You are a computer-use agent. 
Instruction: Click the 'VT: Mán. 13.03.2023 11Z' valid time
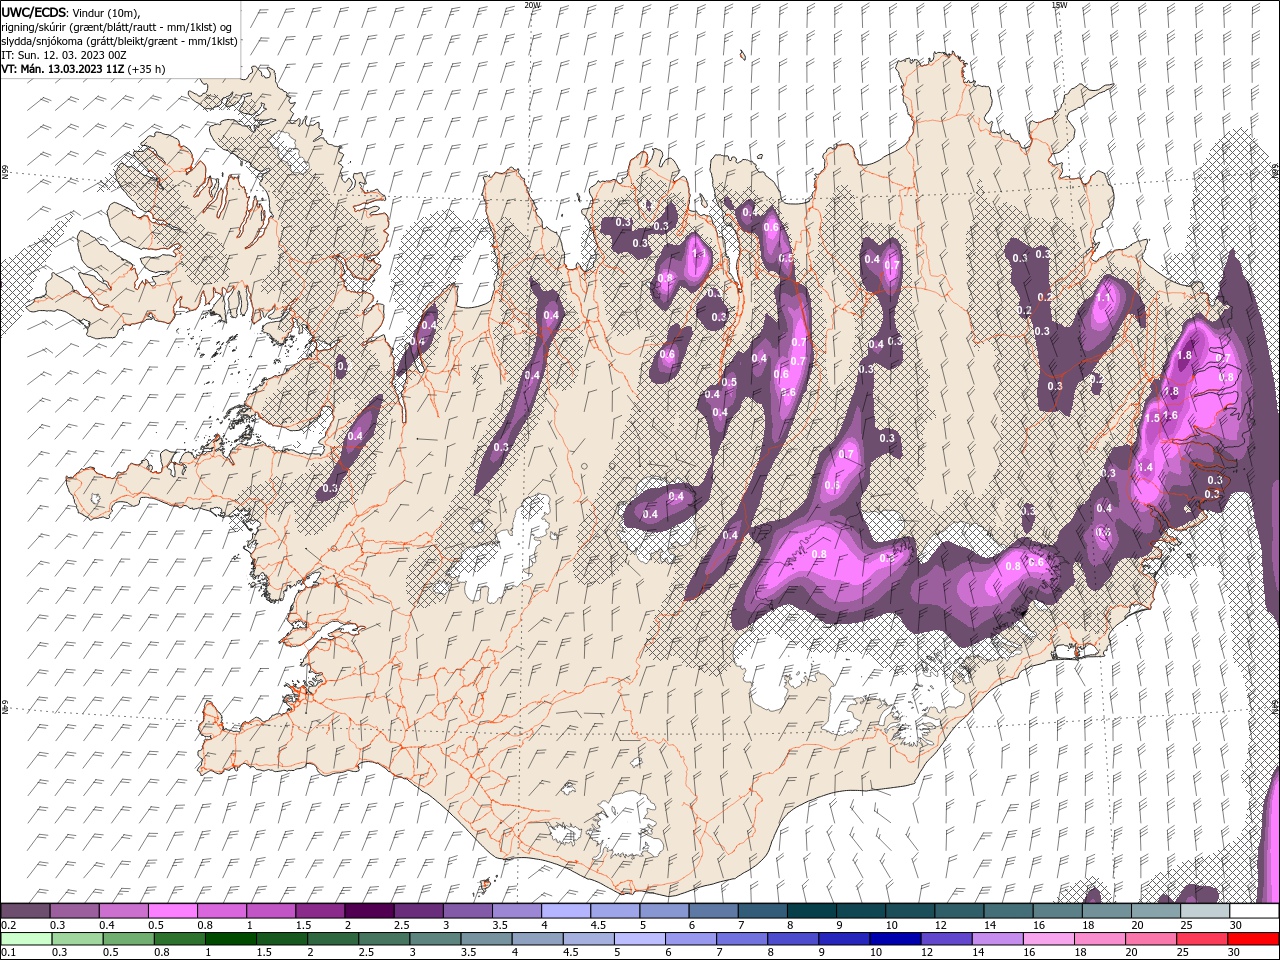tap(63, 69)
